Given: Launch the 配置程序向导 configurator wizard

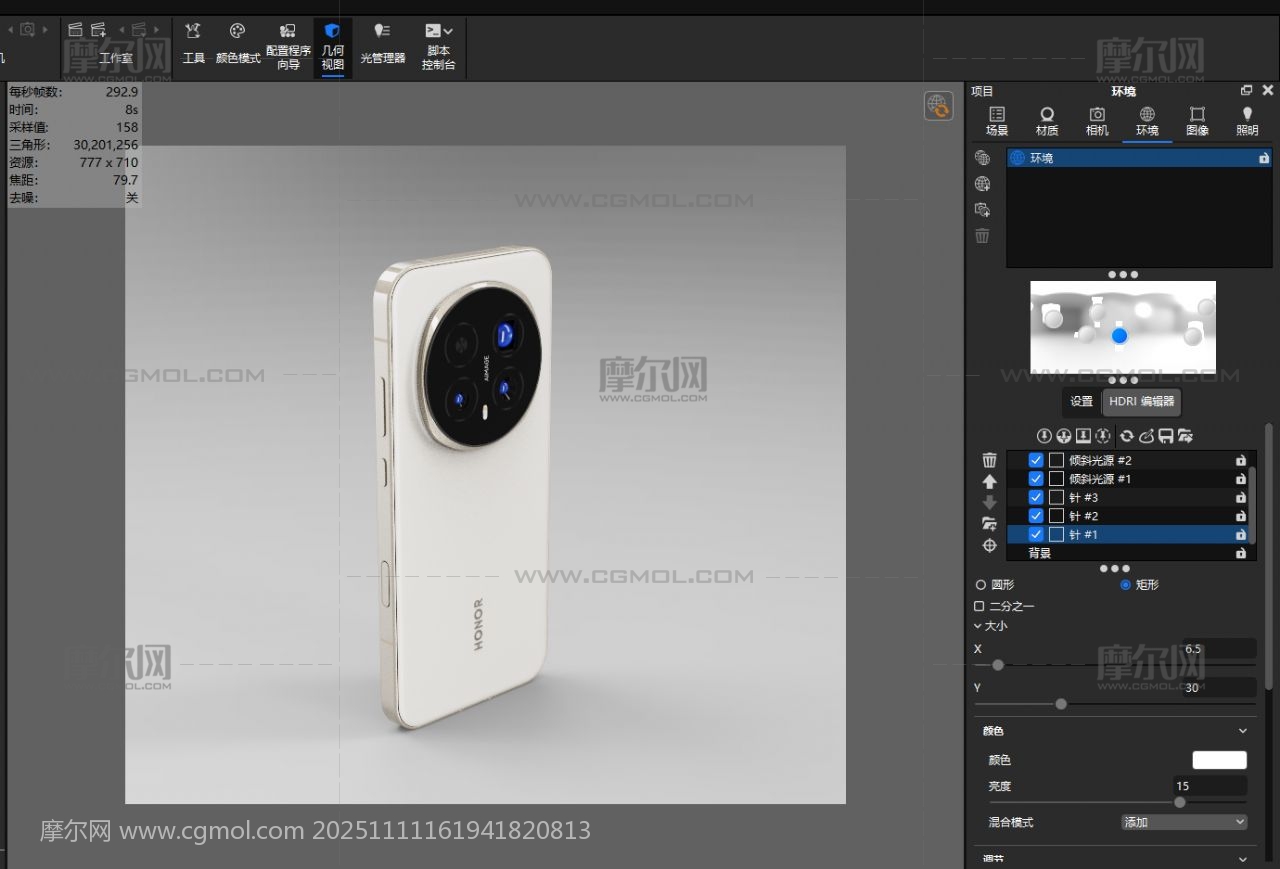Looking at the screenshot, I should [x=288, y=46].
